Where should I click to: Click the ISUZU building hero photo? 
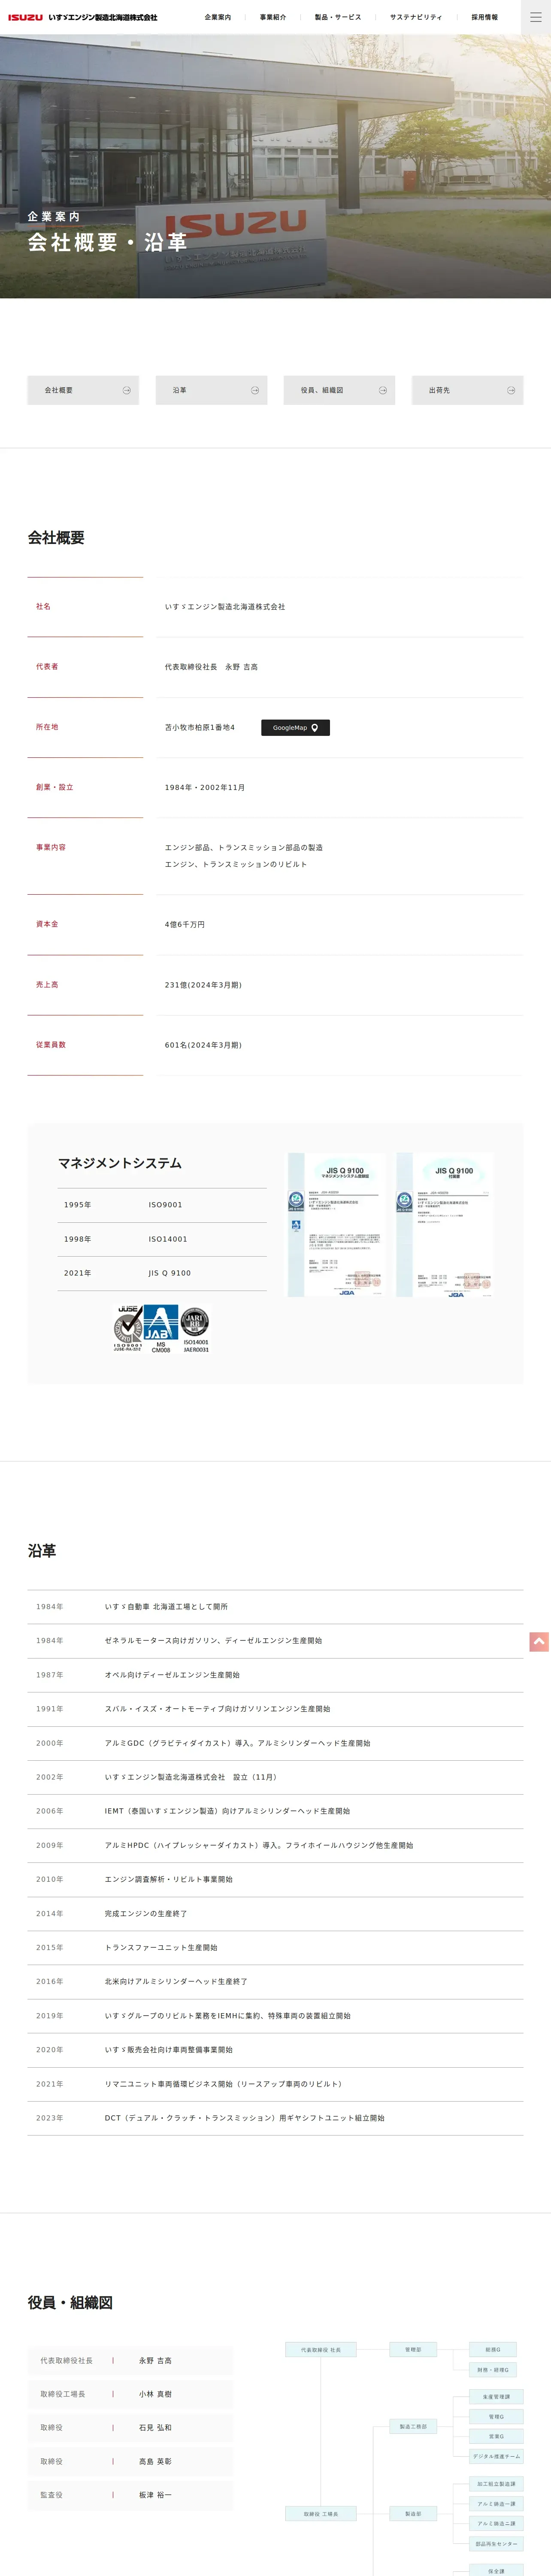pyautogui.click(x=275, y=166)
